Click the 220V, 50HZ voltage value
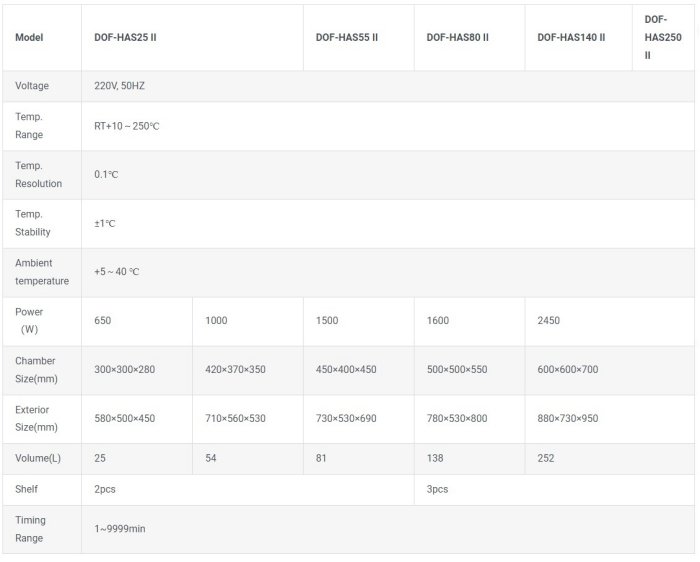Image resolution: width=700 pixels, height=562 pixels. click(119, 86)
